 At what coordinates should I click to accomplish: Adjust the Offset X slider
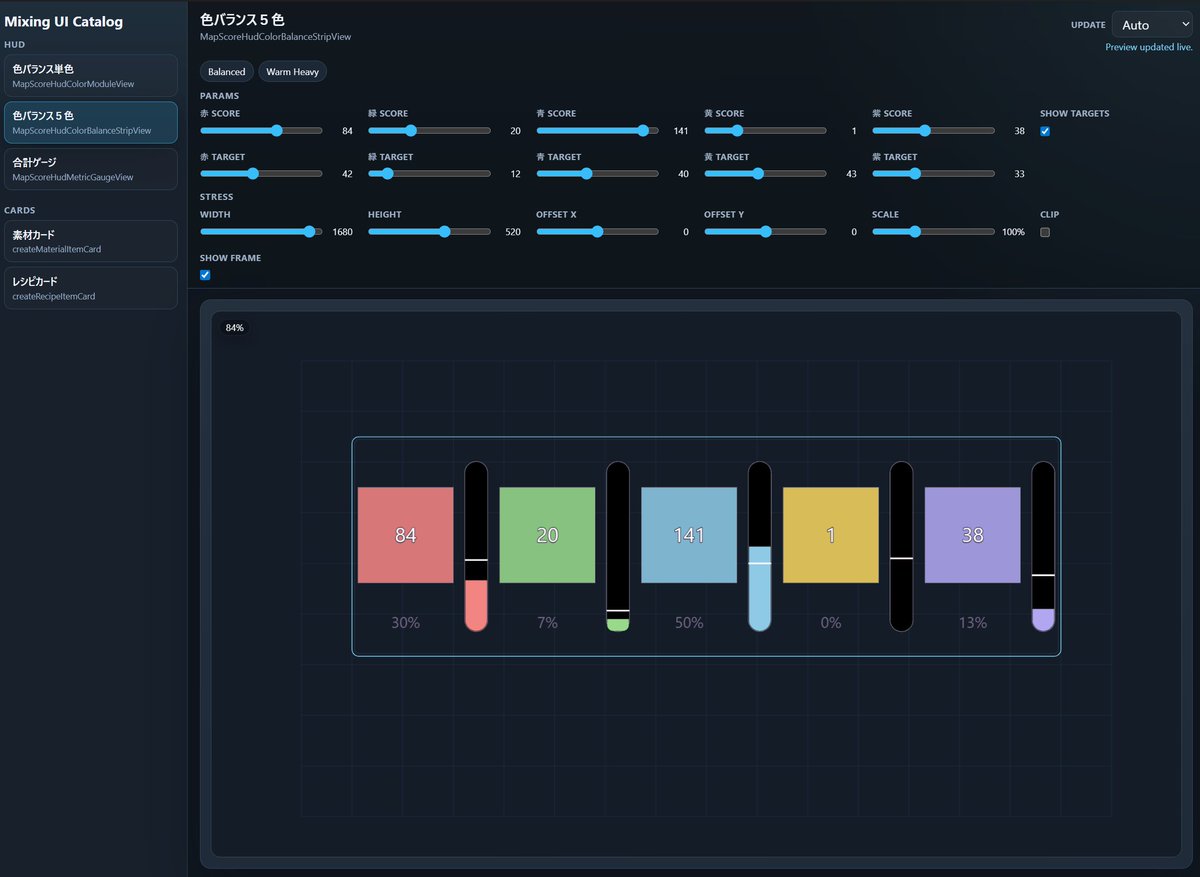coord(597,232)
